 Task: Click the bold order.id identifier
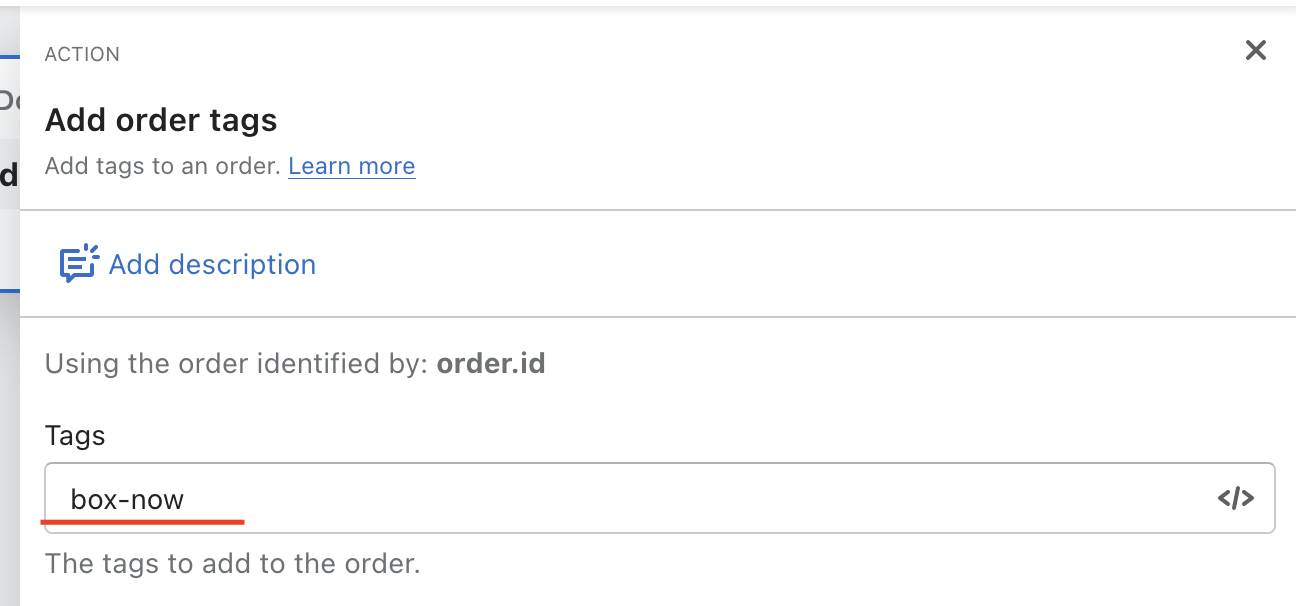tap(491, 363)
